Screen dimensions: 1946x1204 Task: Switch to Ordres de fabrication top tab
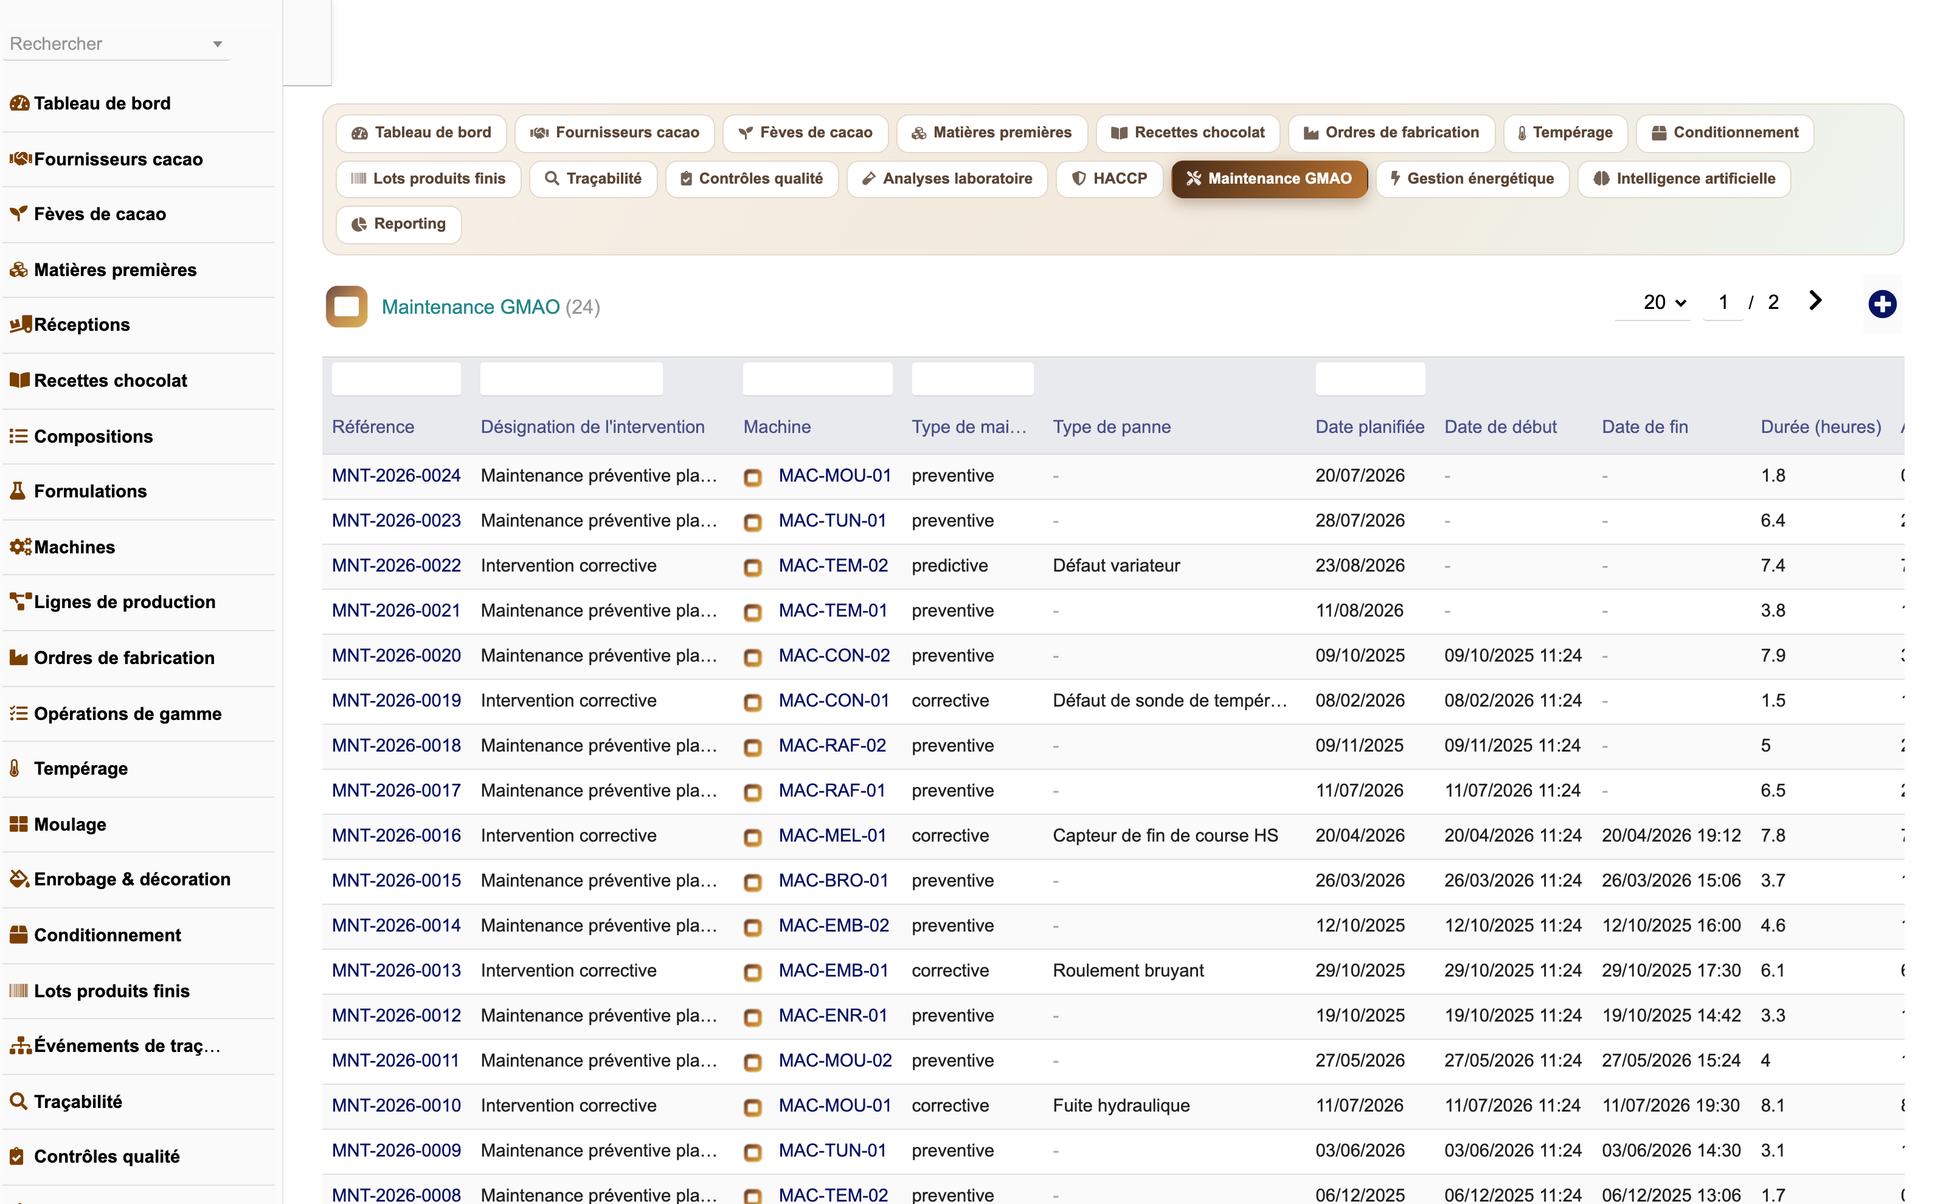[x=1391, y=133]
